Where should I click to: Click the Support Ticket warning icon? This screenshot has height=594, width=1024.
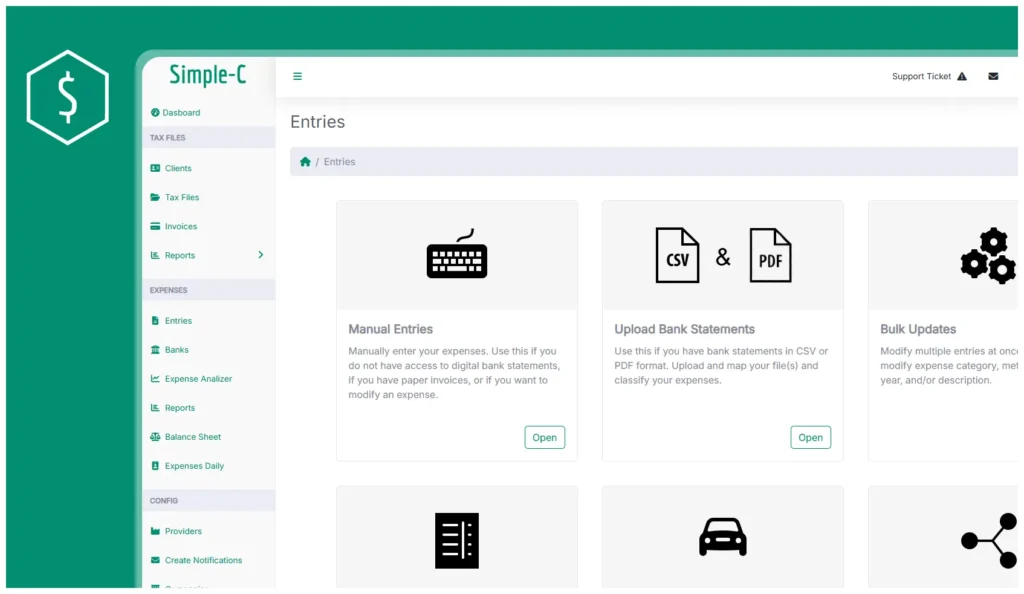pyautogui.click(x=961, y=75)
